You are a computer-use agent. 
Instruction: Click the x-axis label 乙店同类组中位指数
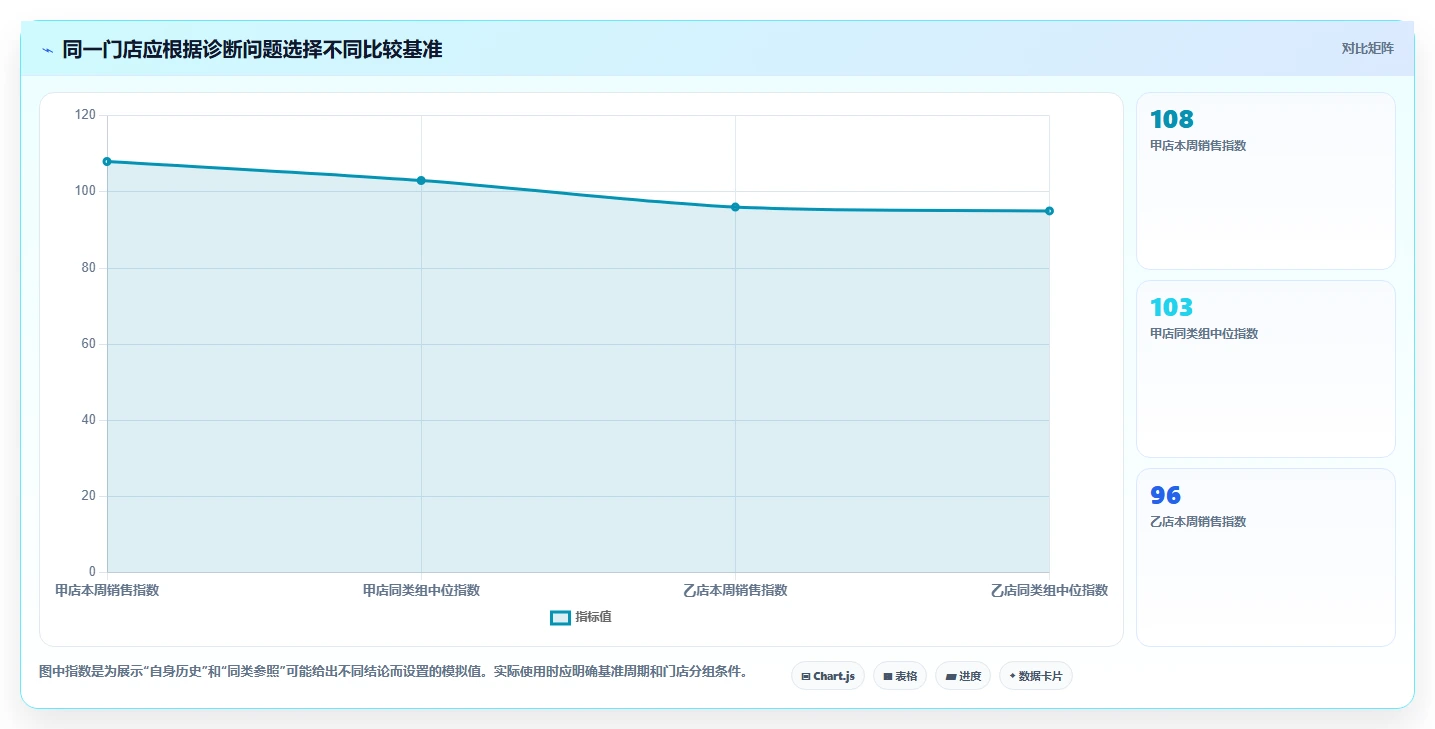[x=1049, y=590]
